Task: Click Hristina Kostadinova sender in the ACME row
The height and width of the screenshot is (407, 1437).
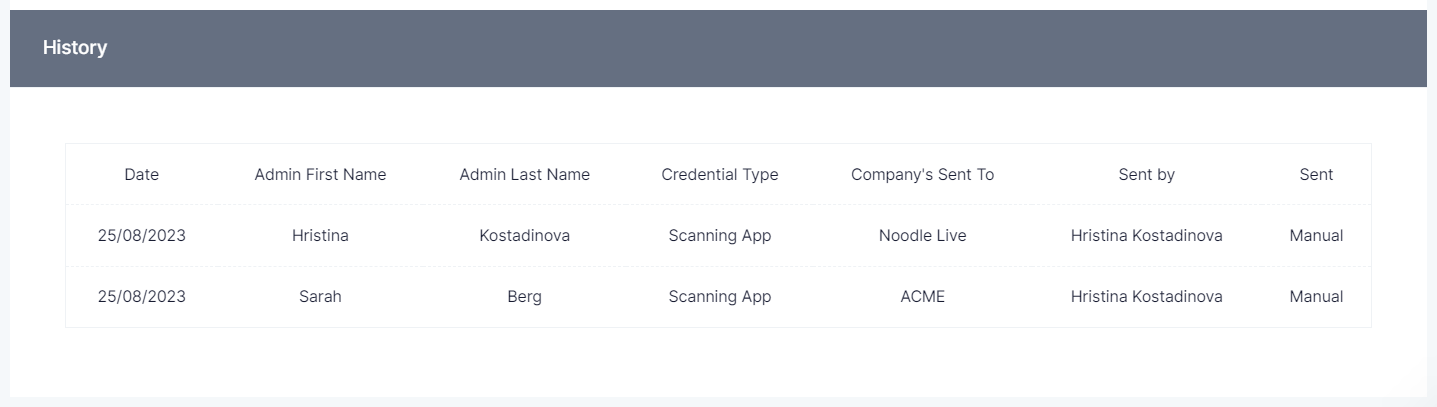Action: (x=1146, y=297)
